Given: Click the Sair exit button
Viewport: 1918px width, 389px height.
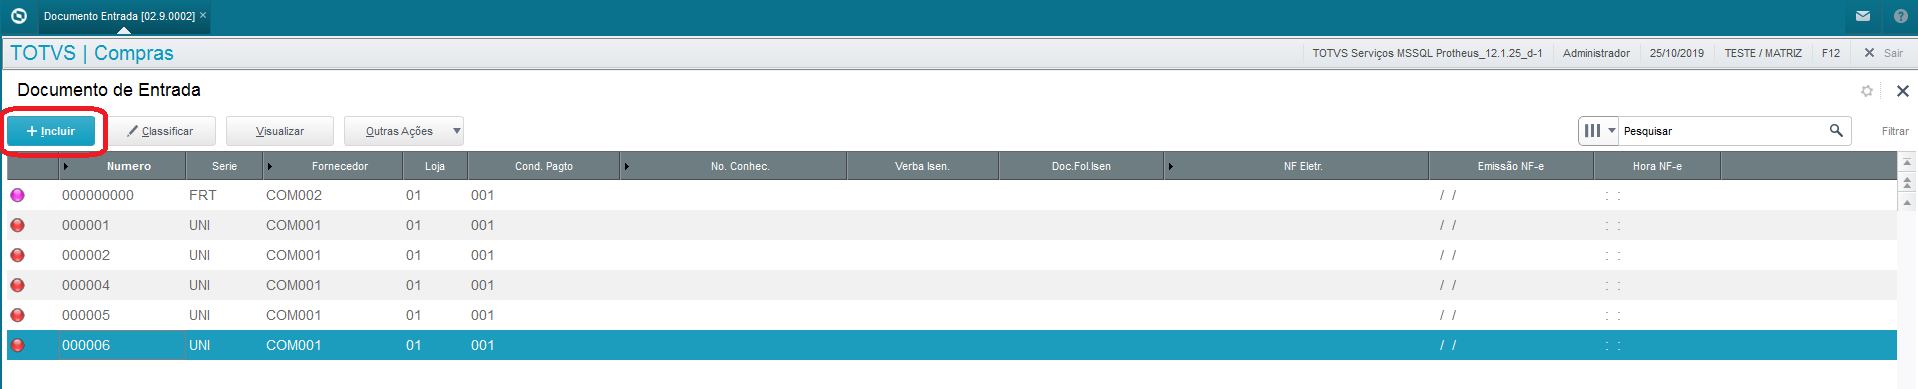Looking at the screenshot, I should coord(1884,53).
